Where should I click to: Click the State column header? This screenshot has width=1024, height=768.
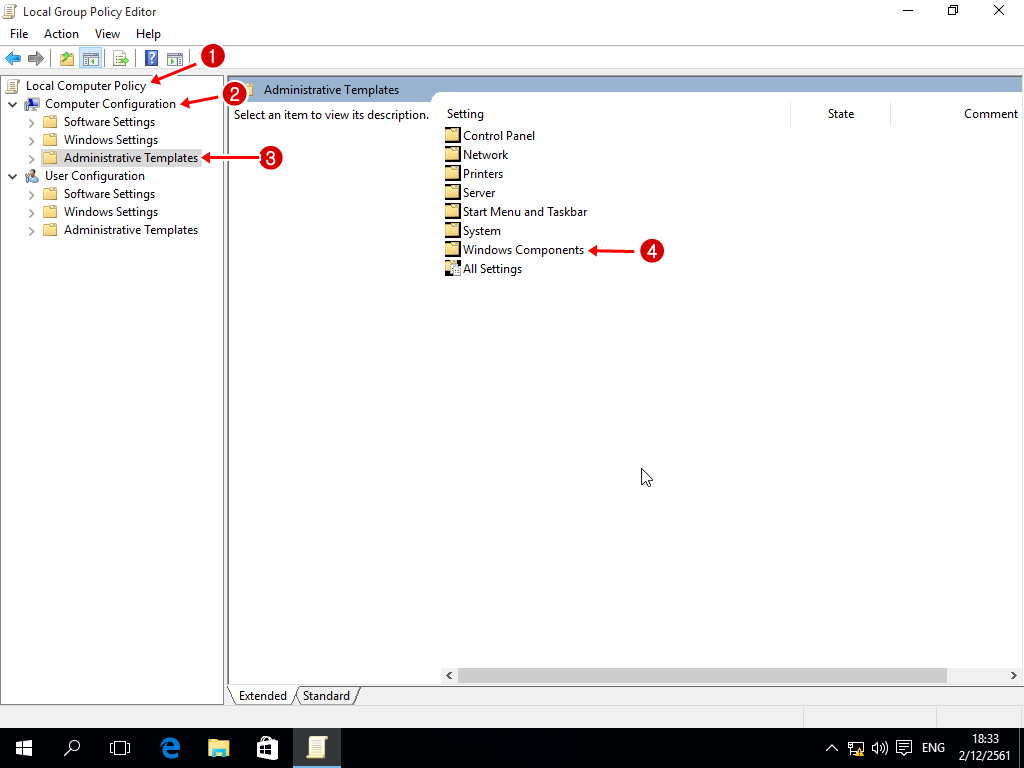point(840,114)
